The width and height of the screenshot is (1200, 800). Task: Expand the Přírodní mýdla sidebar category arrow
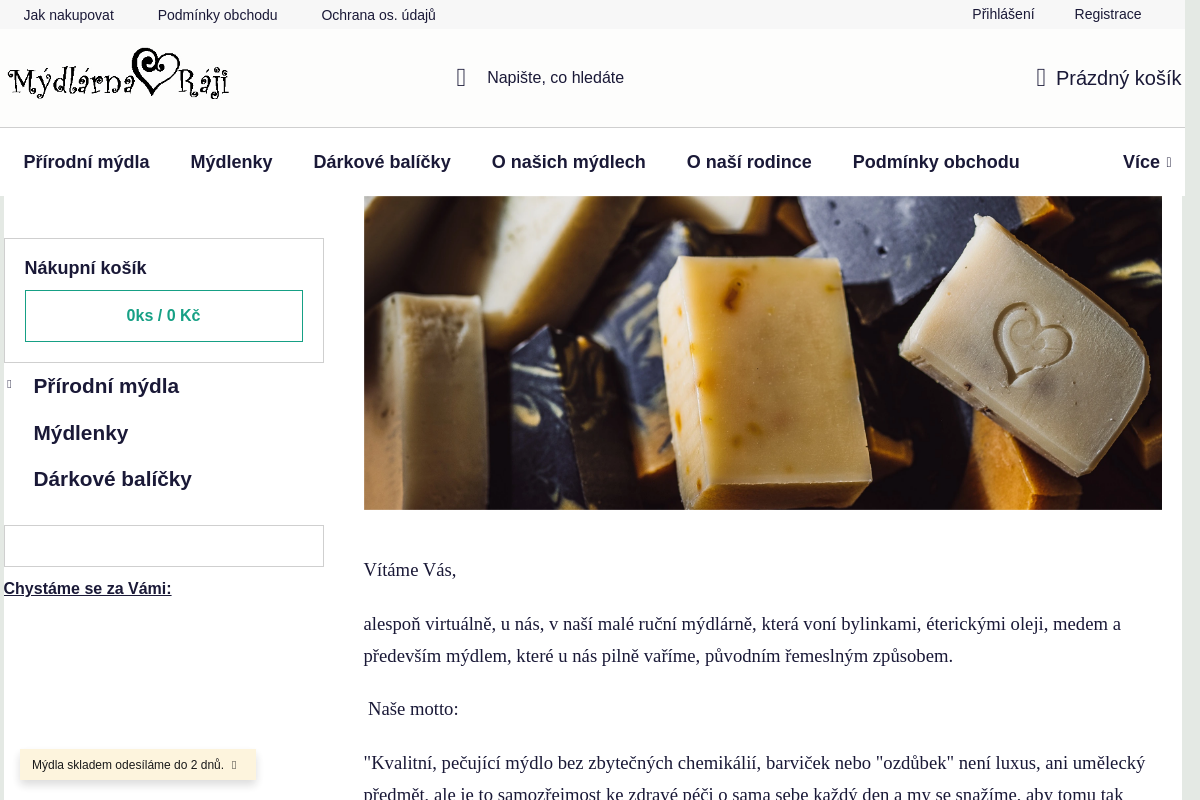click(10, 385)
